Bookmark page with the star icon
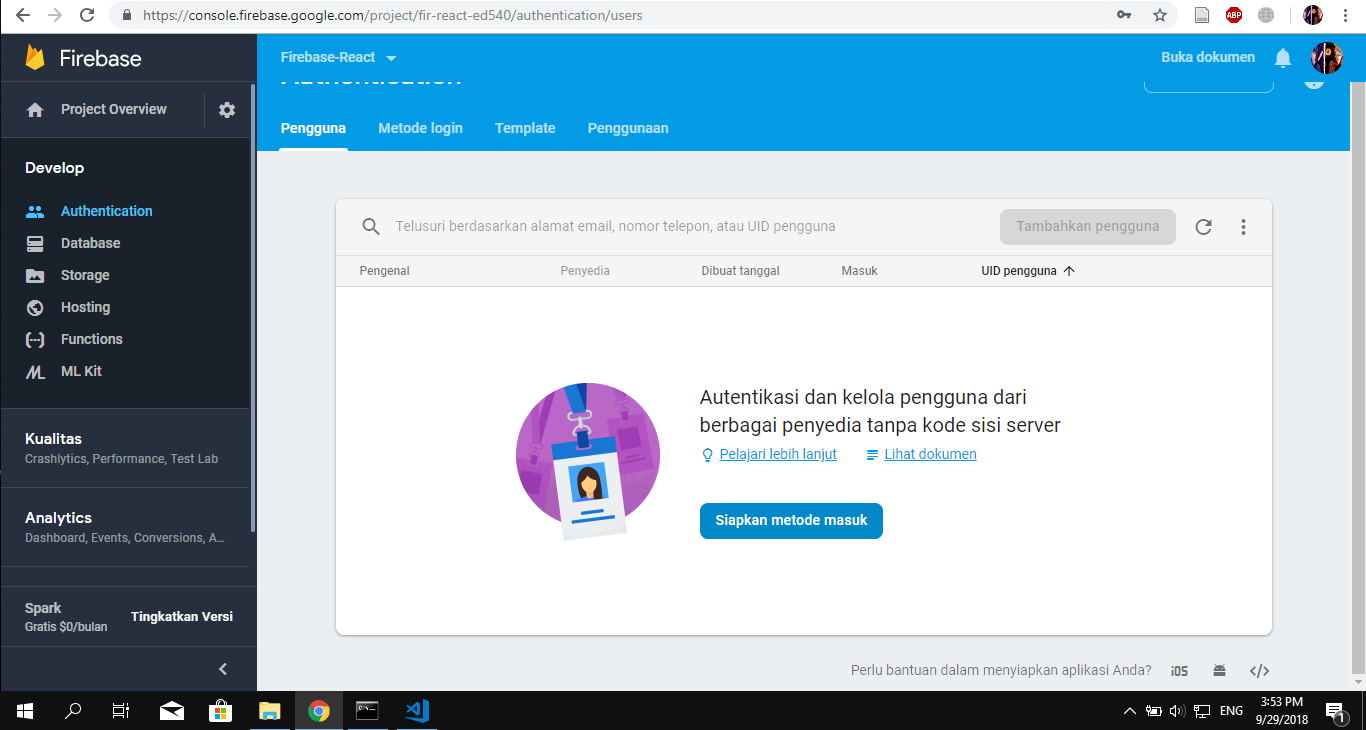Image resolution: width=1366 pixels, height=730 pixels. [x=1160, y=15]
